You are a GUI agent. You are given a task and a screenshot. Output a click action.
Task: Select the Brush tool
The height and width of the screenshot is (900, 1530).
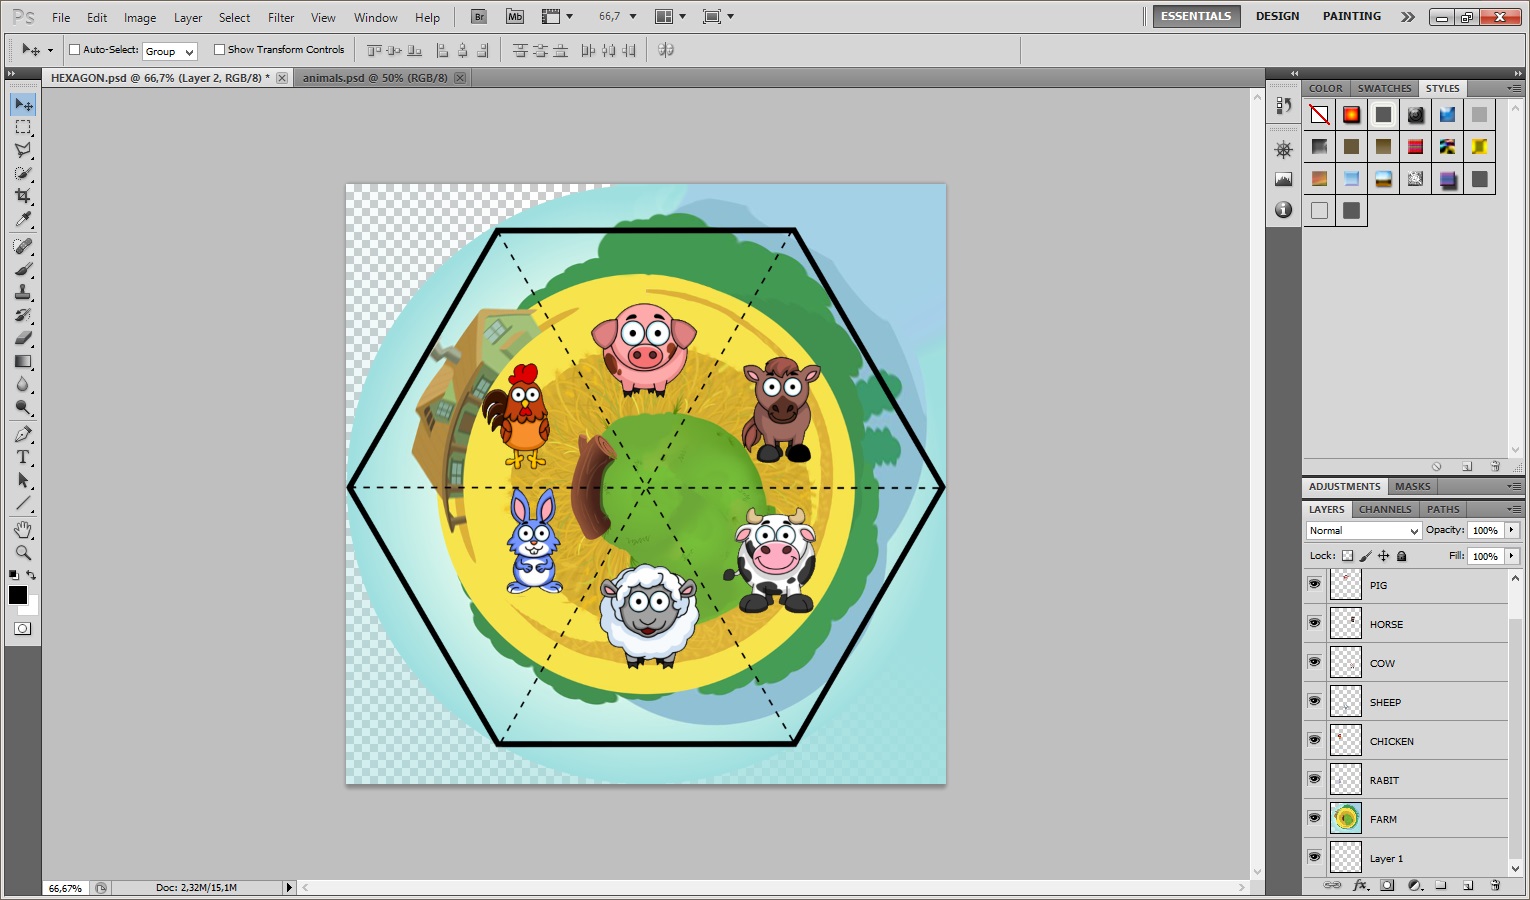pyautogui.click(x=23, y=269)
